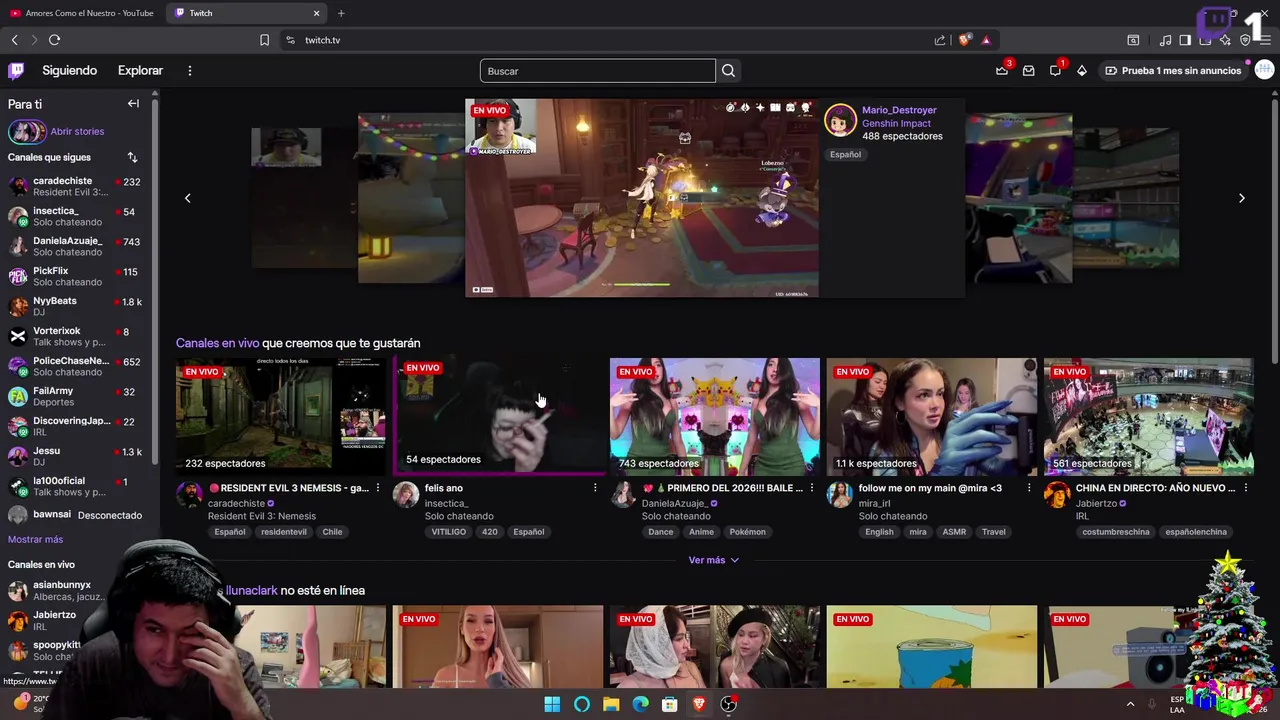
Task: Click the Pokémon tag on DanielaAzuaje_ card
Action: [747, 532]
